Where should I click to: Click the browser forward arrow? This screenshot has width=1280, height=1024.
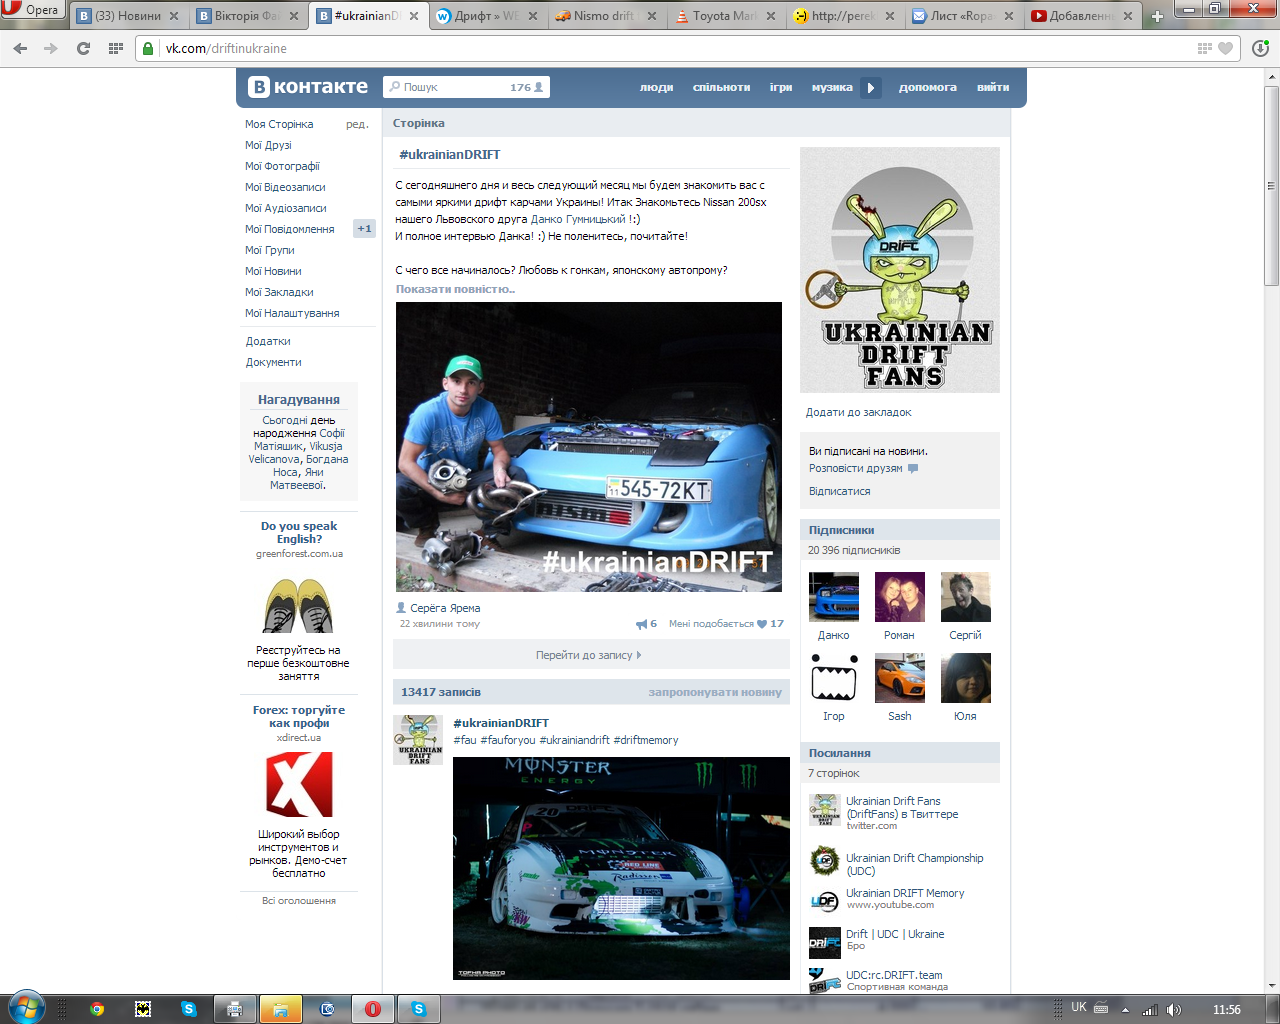51,48
